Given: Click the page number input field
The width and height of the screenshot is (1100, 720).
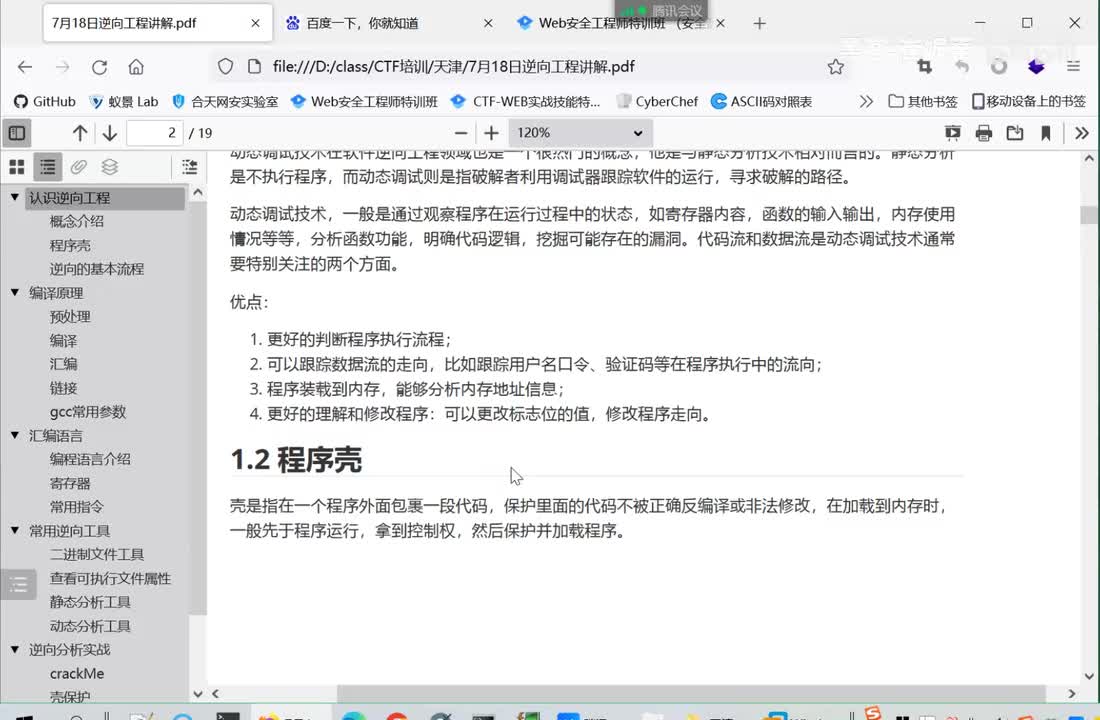Looking at the screenshot, I should [x=154, y=133].
